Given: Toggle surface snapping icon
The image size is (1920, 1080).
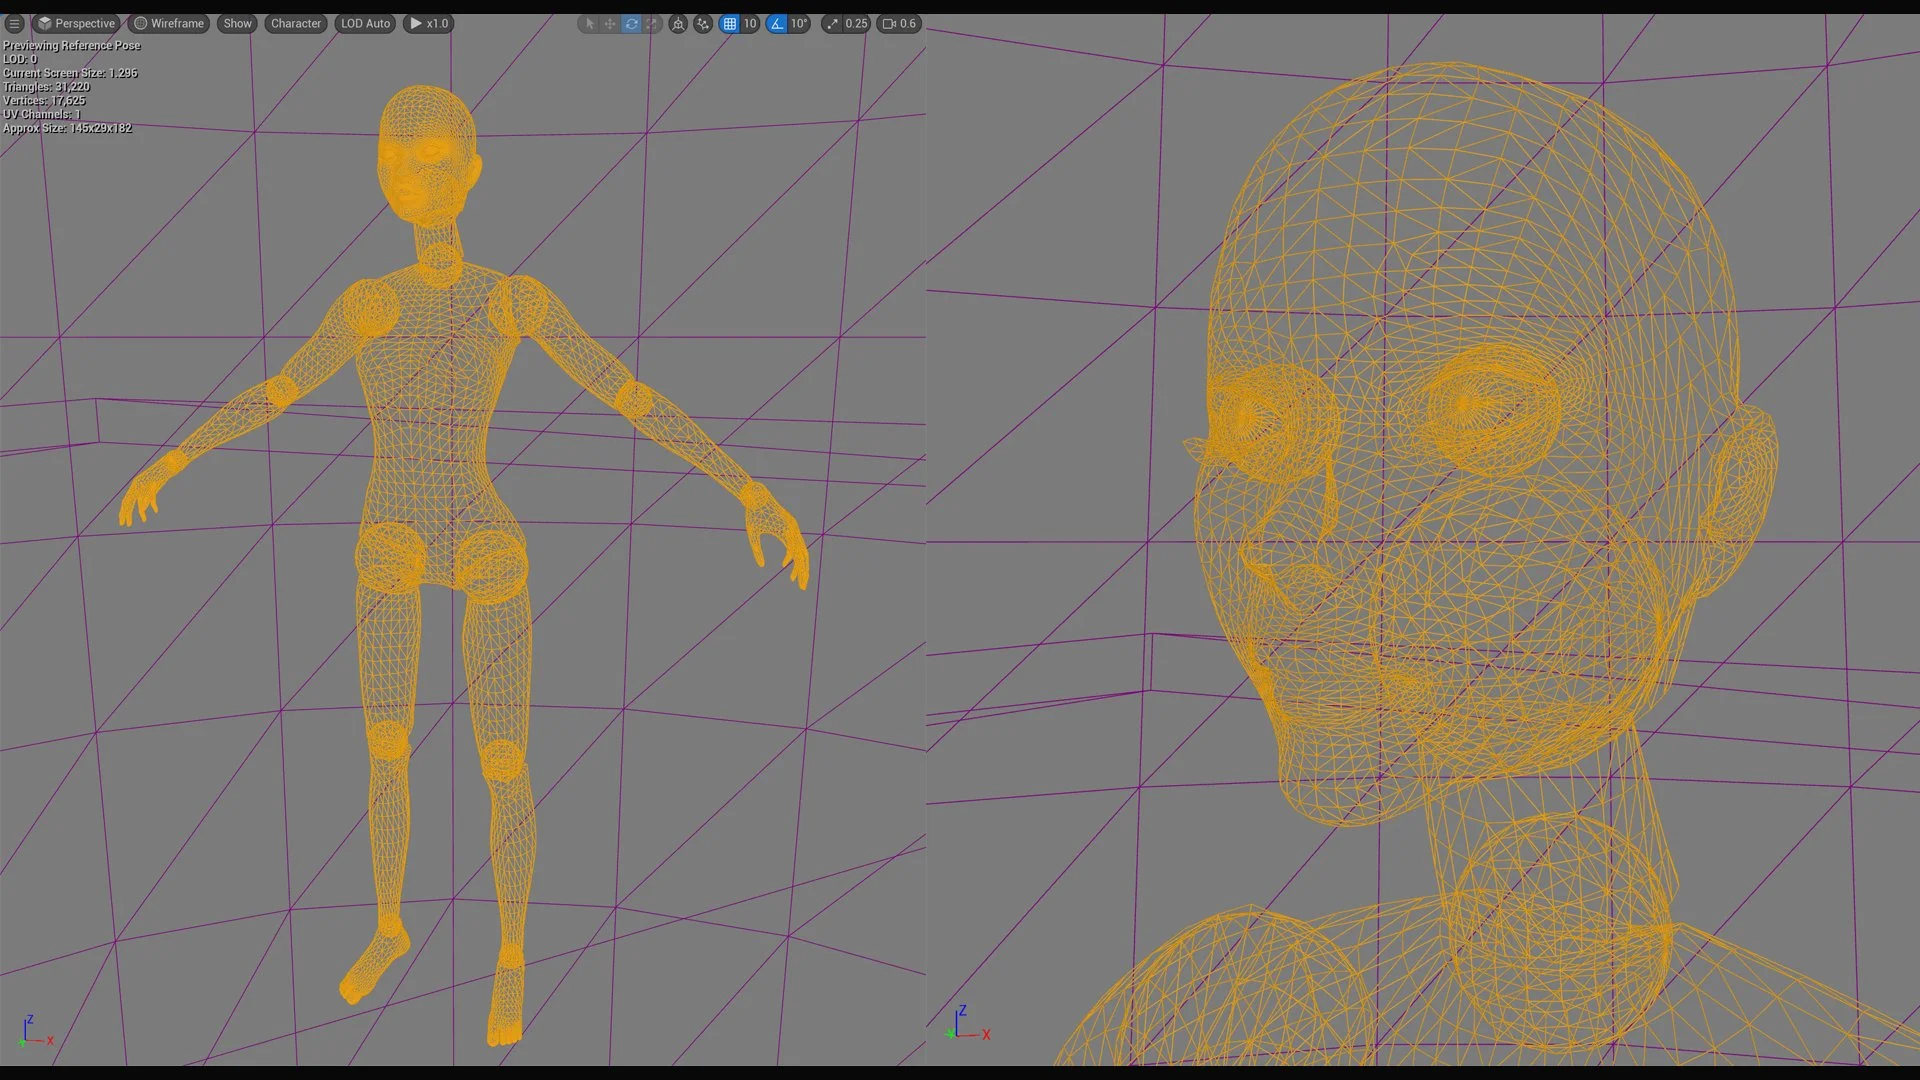Looking at the screenshot, I should coord(703,23).
